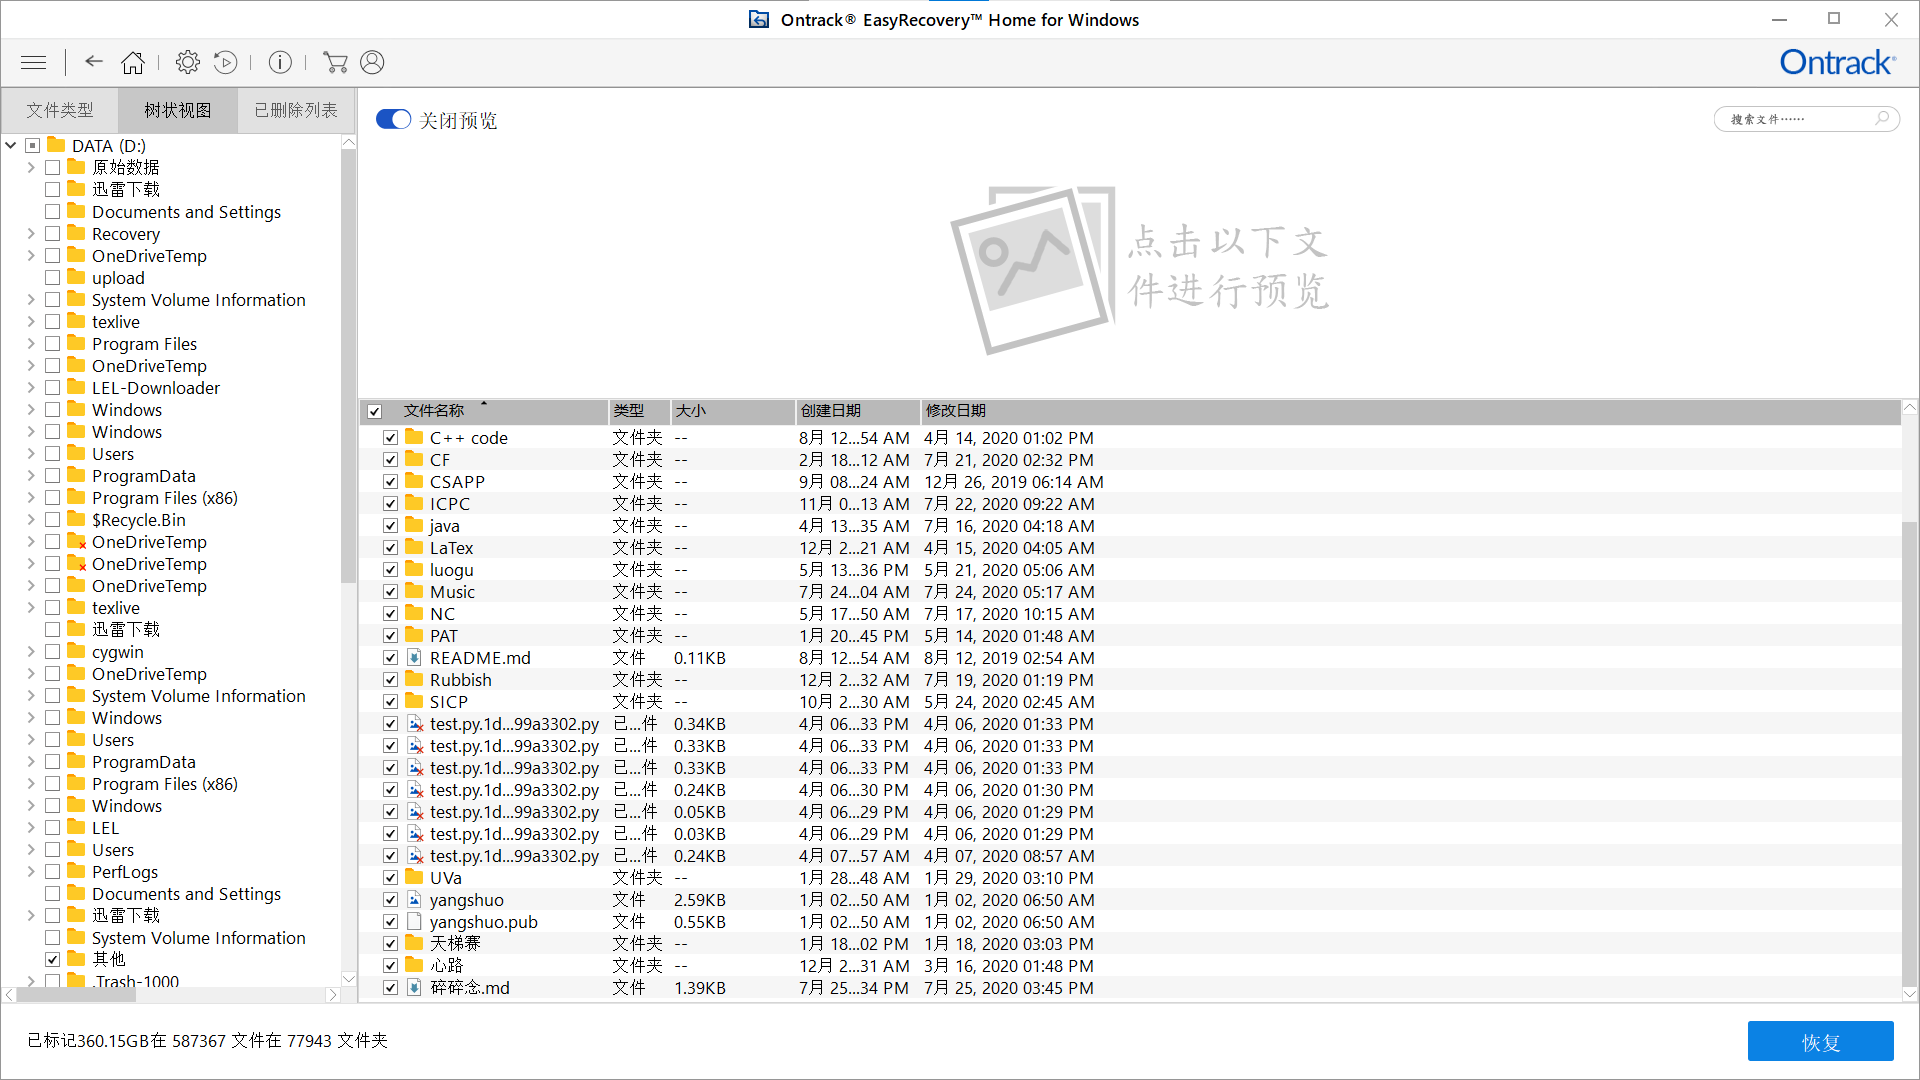Click the 恢复 recover button
Screen dimensions: 1920x1080
1820,1041
